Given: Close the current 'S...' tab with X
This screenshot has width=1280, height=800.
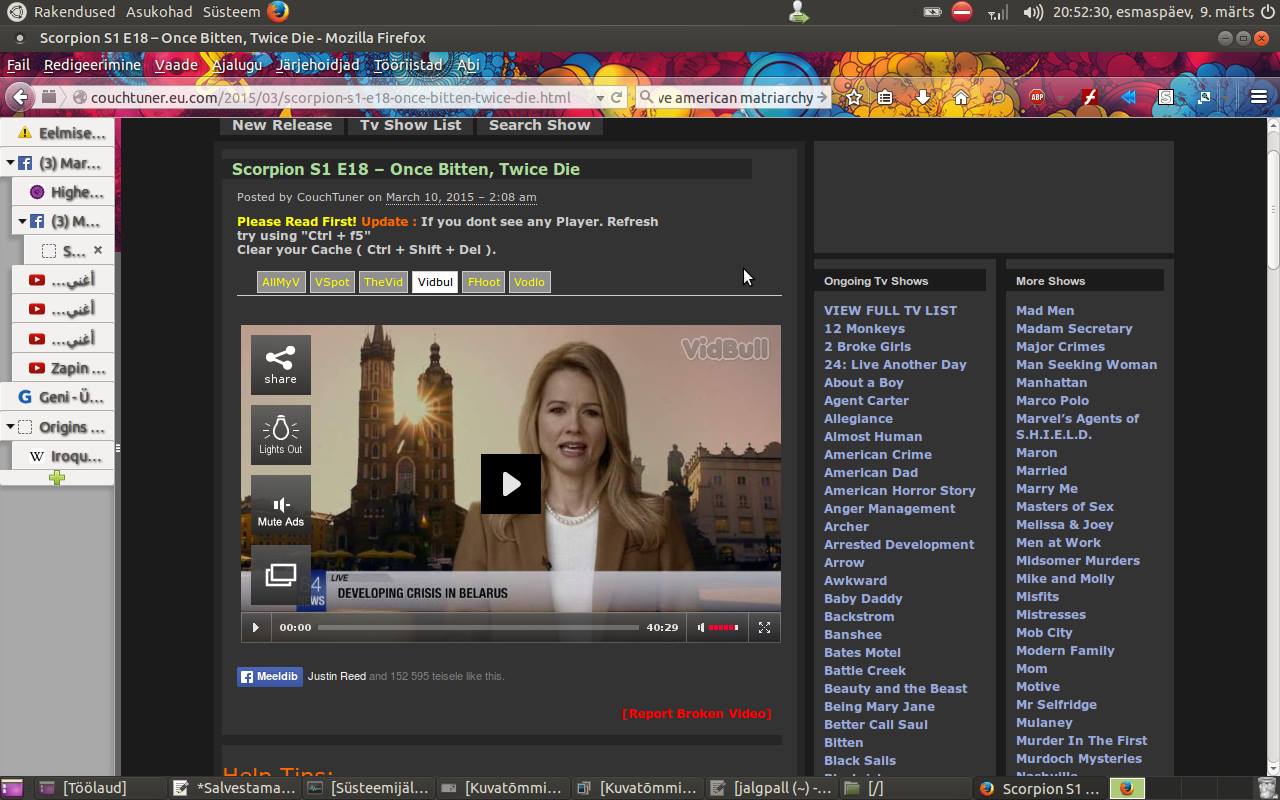Looking at the screenshot, I should 98,250.
